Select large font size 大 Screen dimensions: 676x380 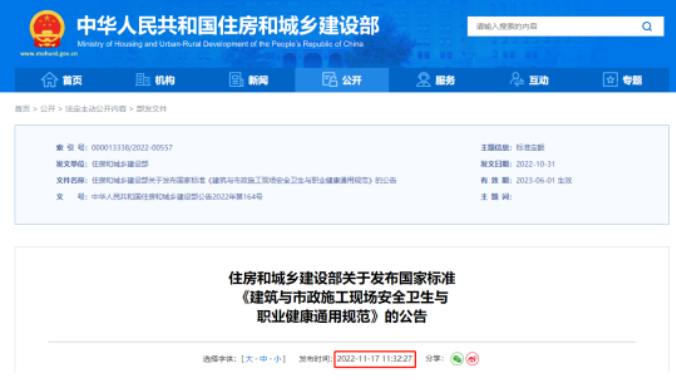pos(249,359)
